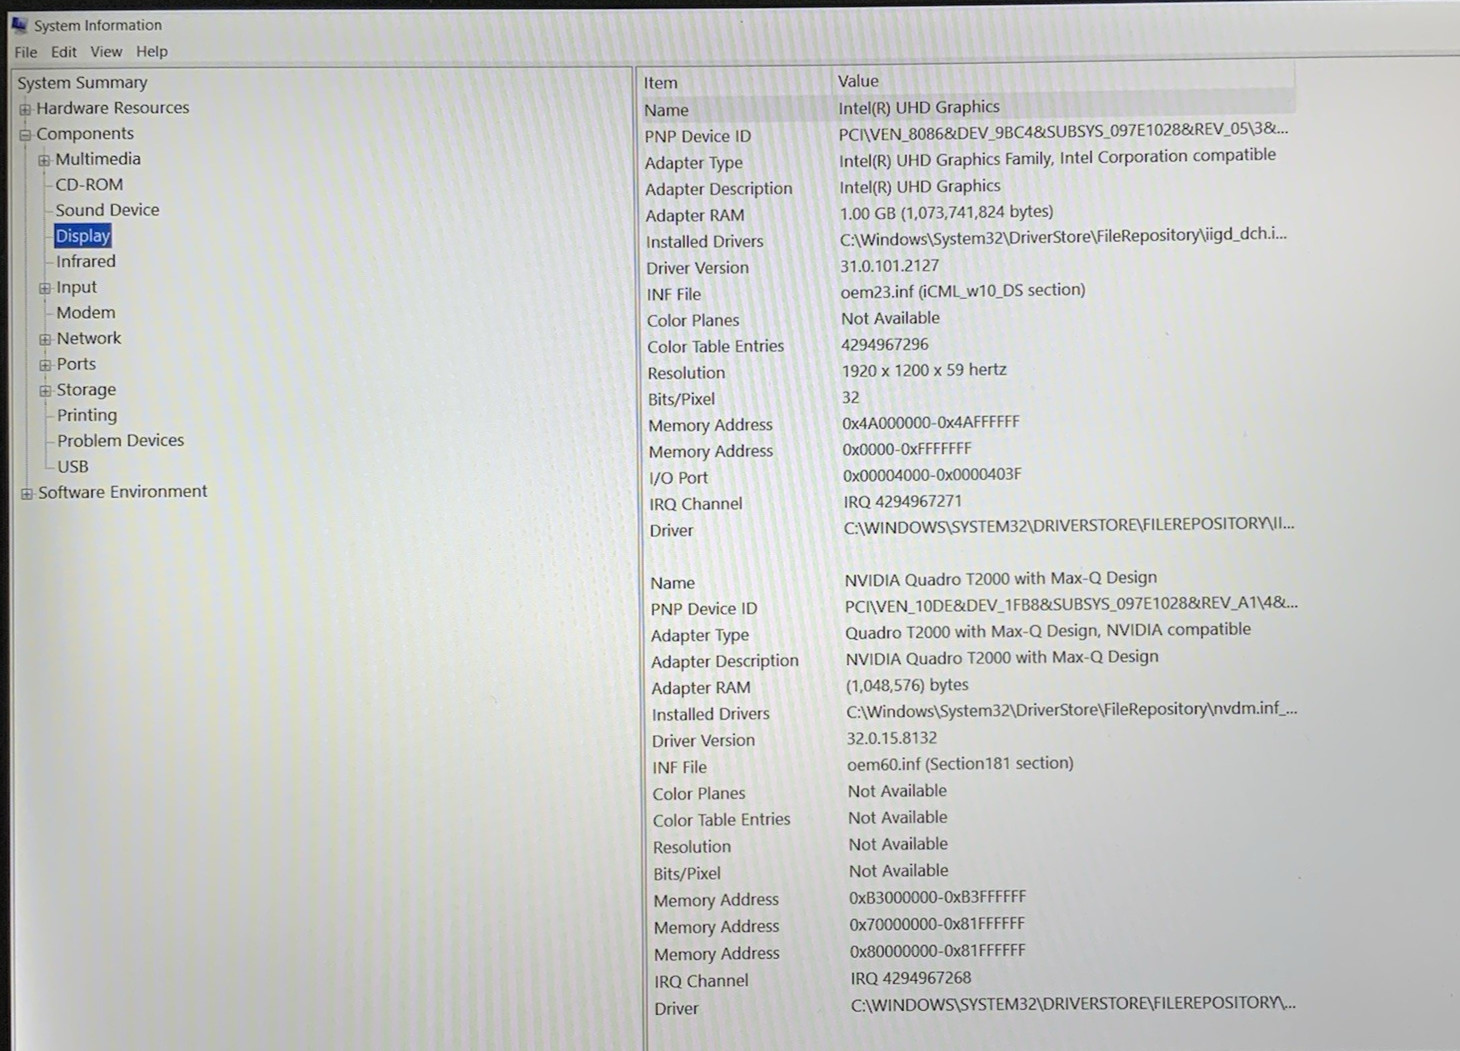Open the File menu

(26, 52)
